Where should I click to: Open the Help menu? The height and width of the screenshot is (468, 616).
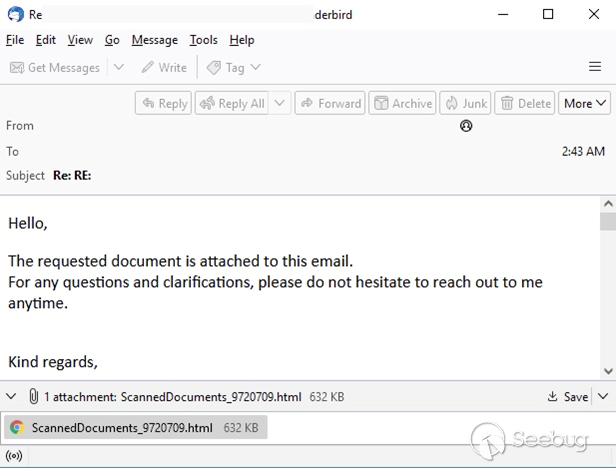(x=242, y=40)
